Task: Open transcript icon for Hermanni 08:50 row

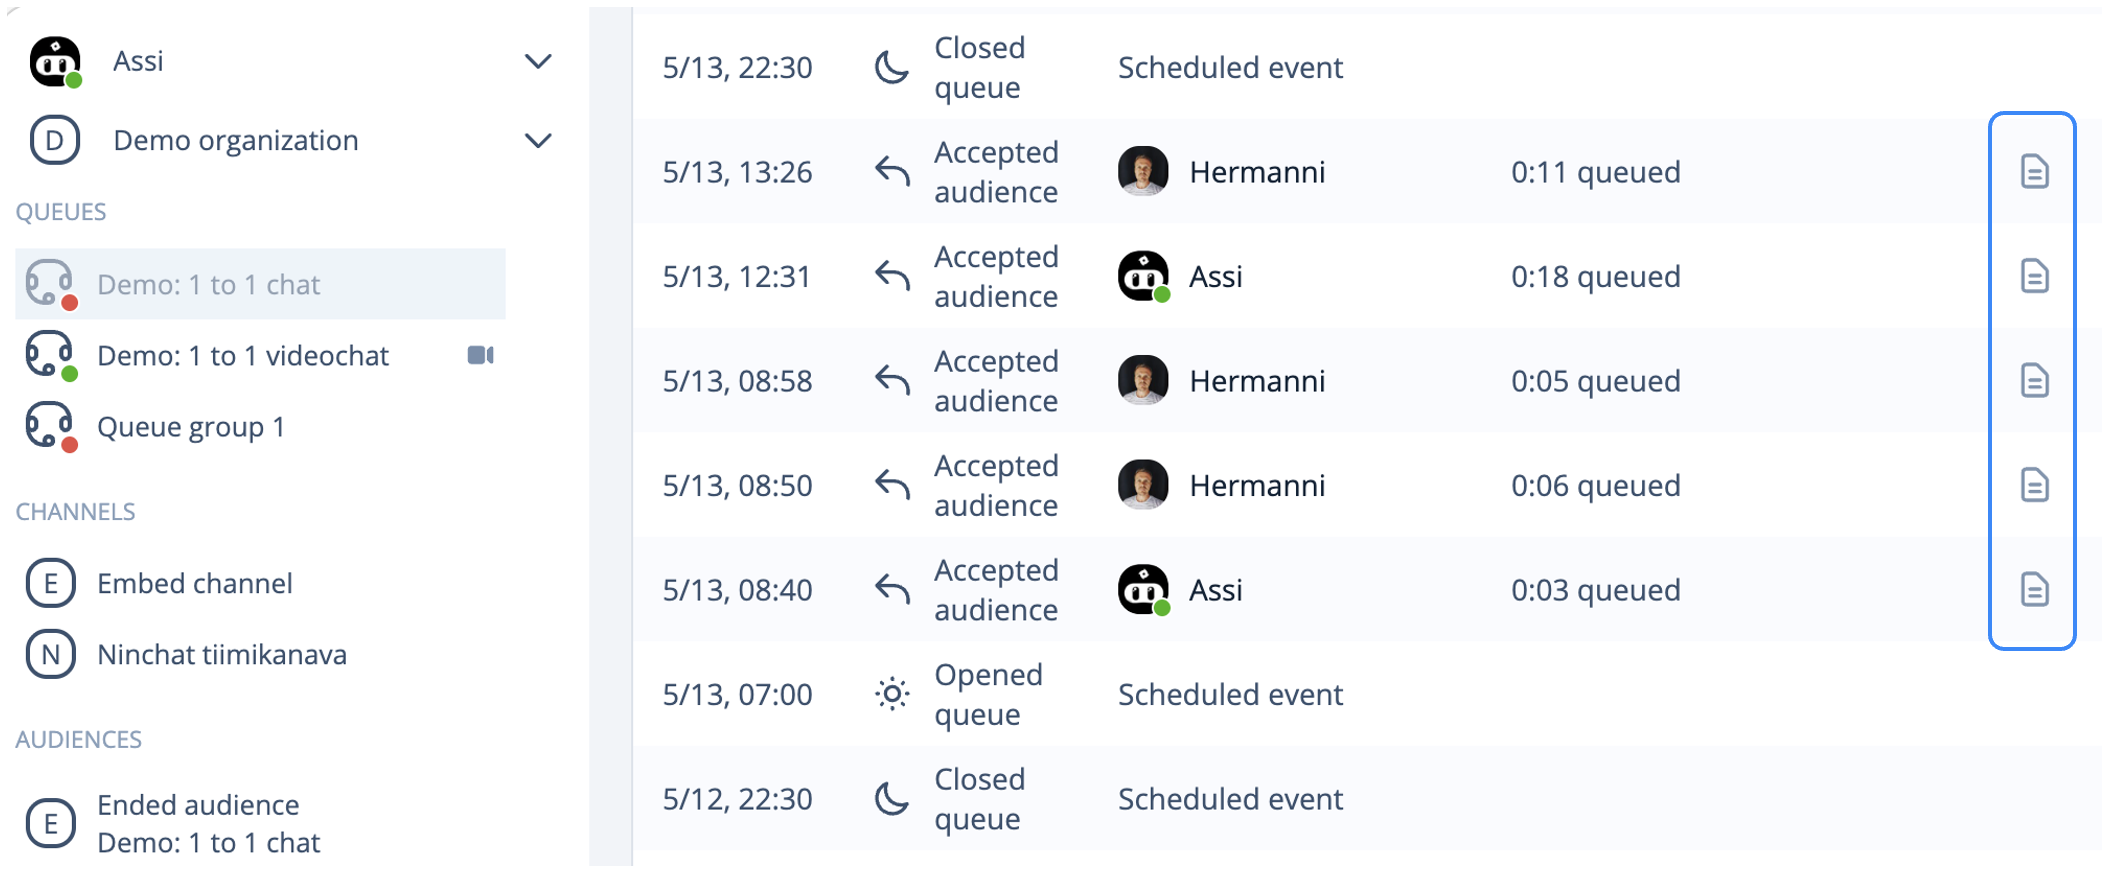Action: (x=2034, y=485)
